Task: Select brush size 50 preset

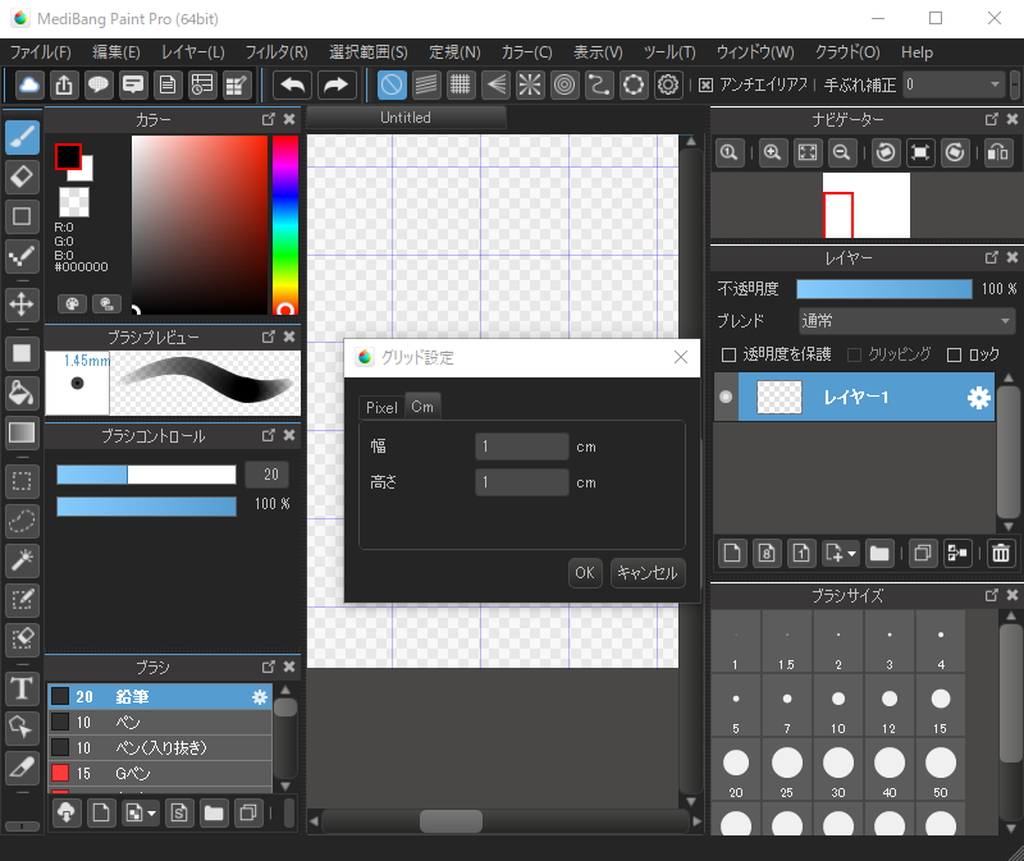Action: 940,771
